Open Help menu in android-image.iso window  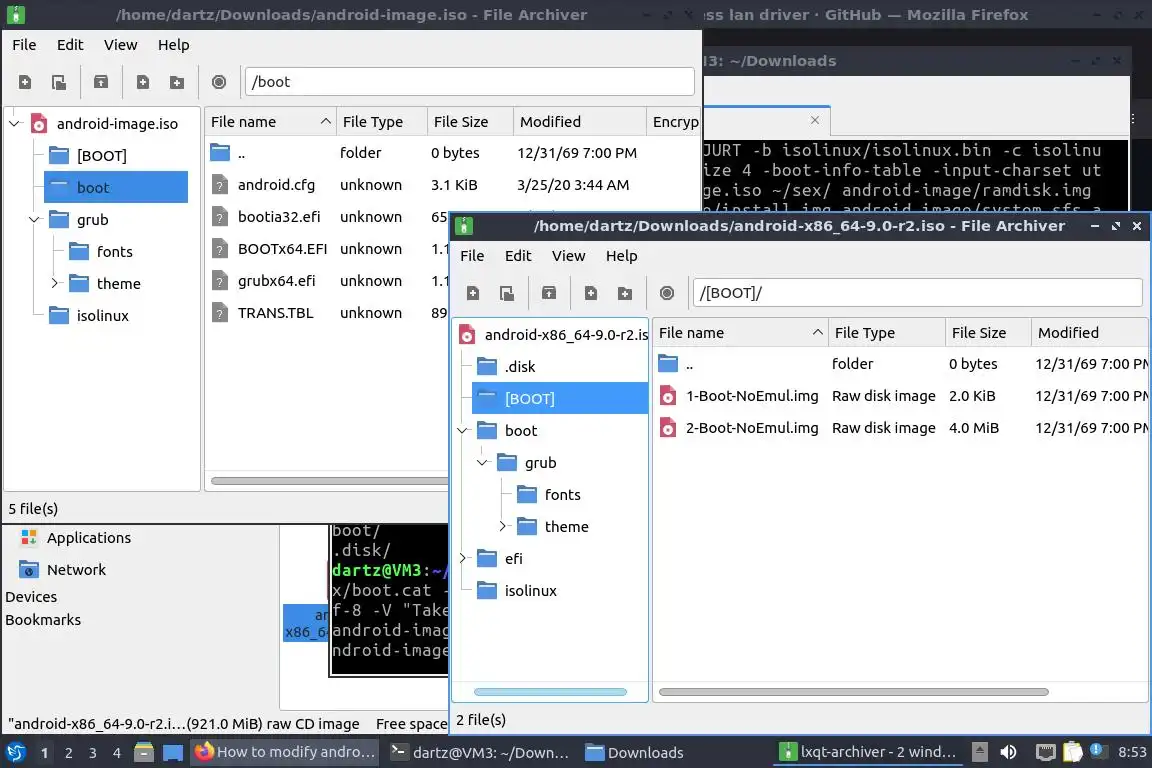pyautogui.click(x=173, y=45)
